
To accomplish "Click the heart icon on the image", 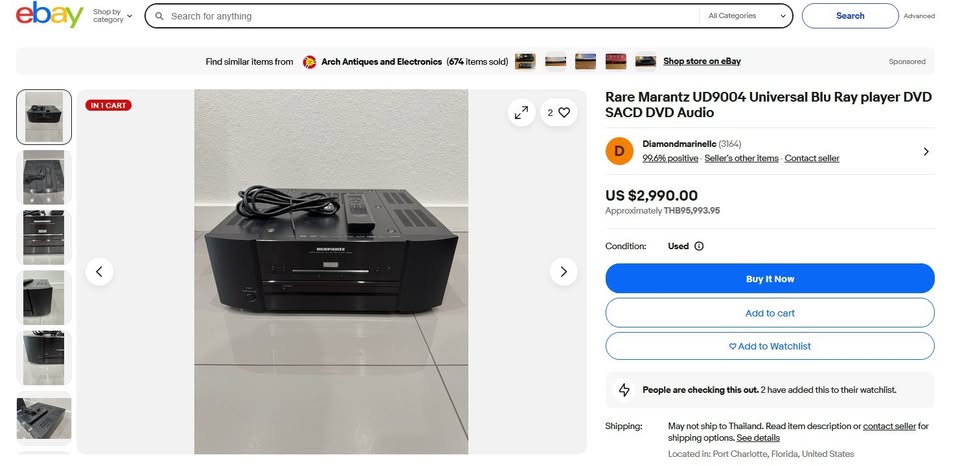I will pyautogui.click(x=564, y=113).
